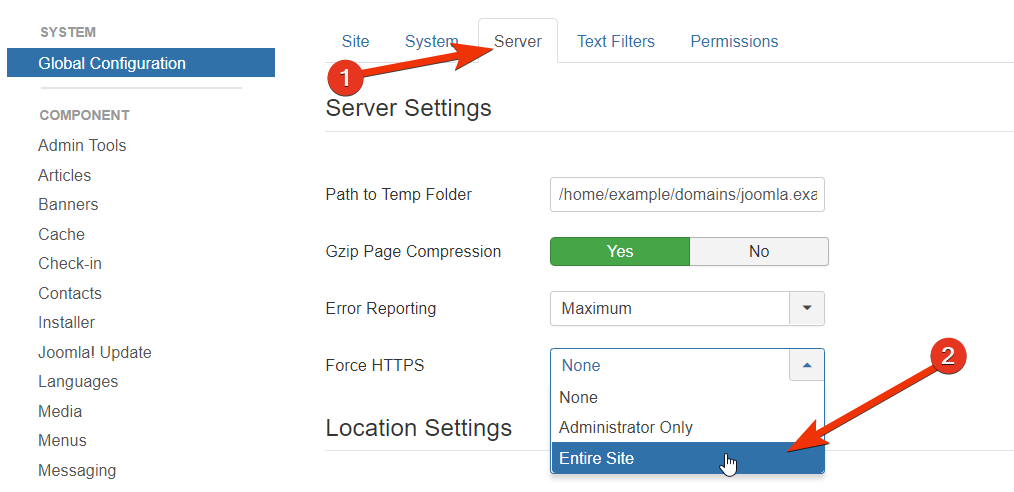Select Global Configuration in the sidebar

pyautogui.click(x=141, y=63)
